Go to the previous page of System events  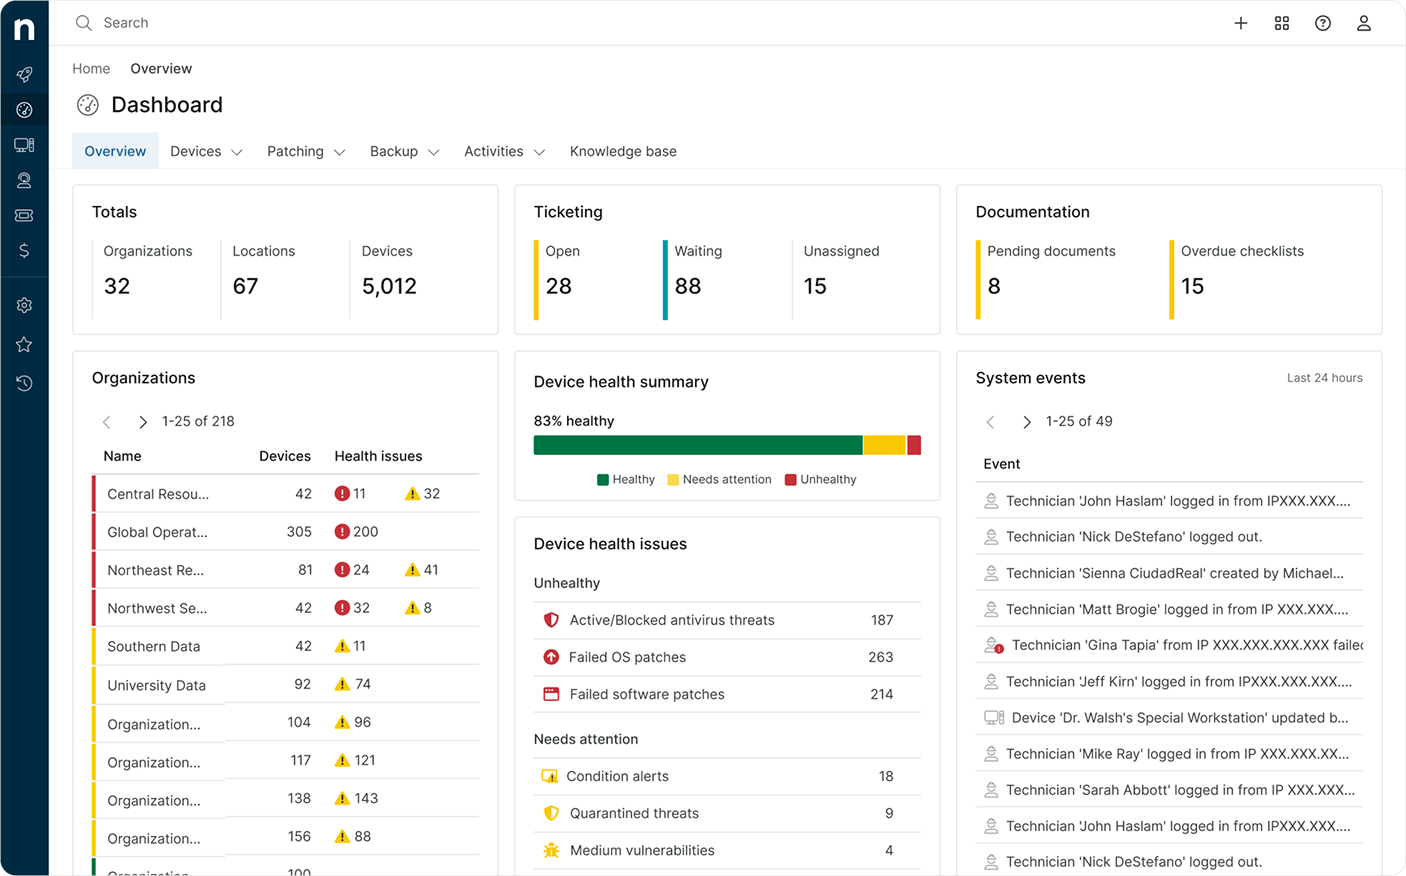tap(991, 422)
